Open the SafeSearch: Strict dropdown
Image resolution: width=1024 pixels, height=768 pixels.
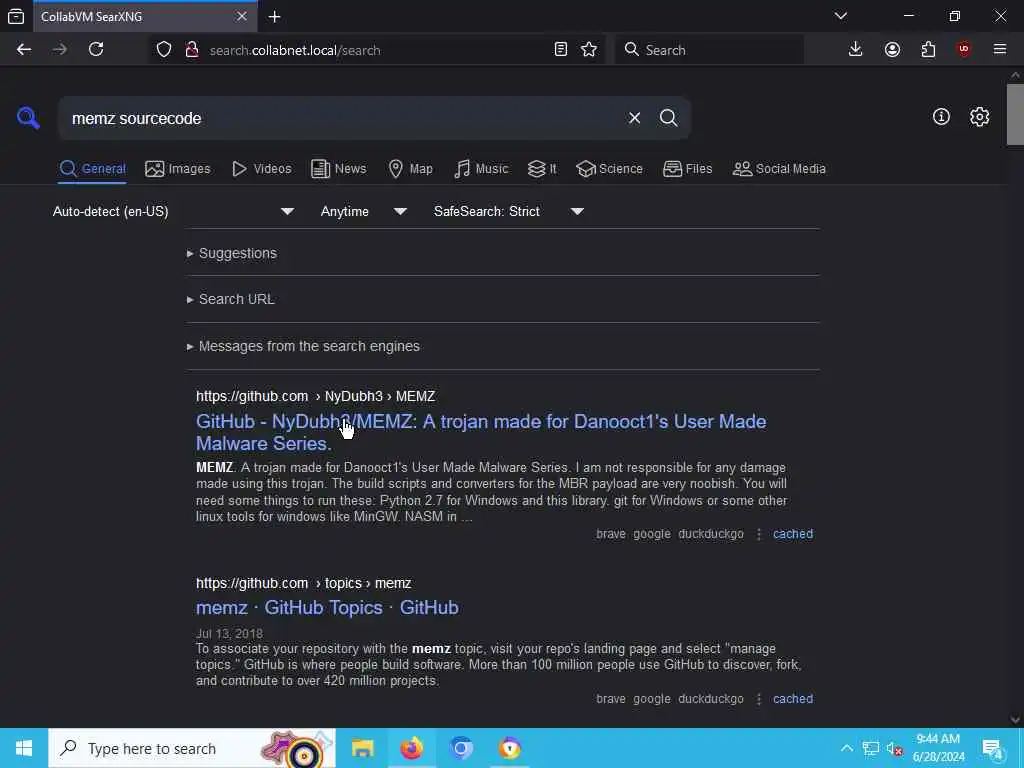click(508, 212)
